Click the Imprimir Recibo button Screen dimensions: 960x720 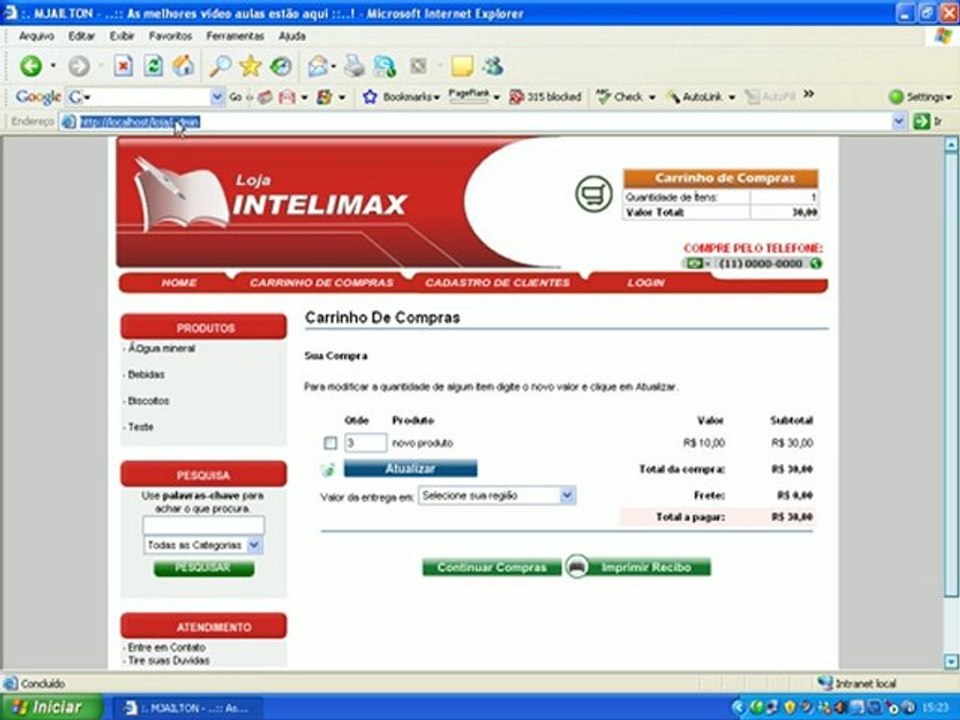(x=648, y=567)
